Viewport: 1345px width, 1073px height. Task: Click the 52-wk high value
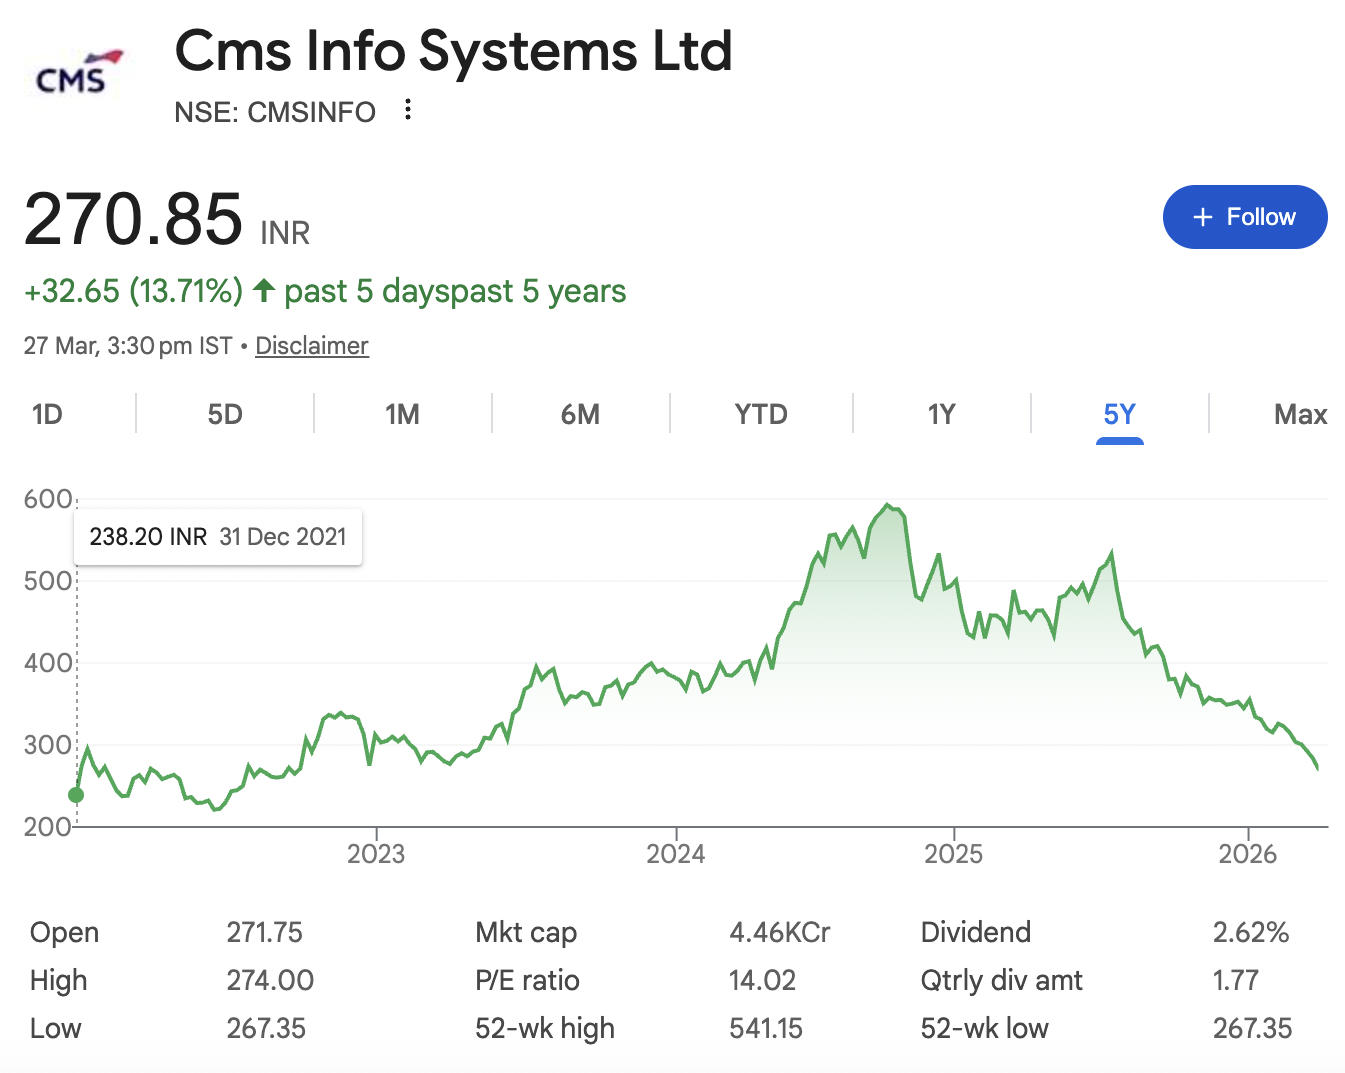765,1028
